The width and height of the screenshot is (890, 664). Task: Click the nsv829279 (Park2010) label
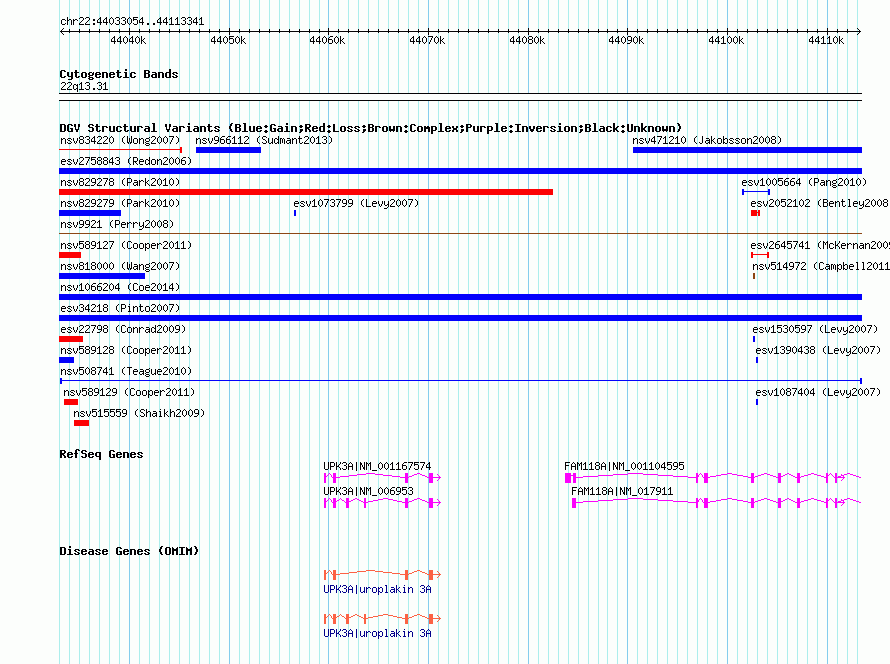tap(120, 203)
